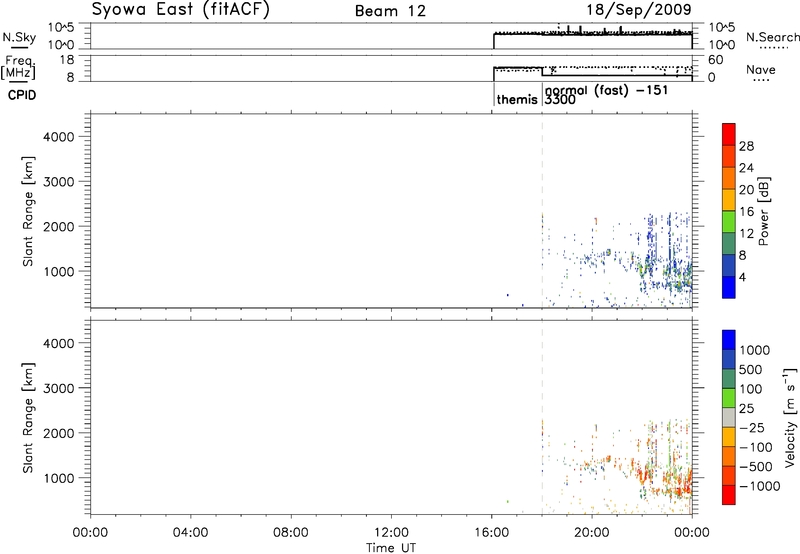Image resolution: width=800 pixels, height=554 pixels.
Task: Pick the bright green 25–100 Velocity colorbar segment
Action: (x=729, y=398)
